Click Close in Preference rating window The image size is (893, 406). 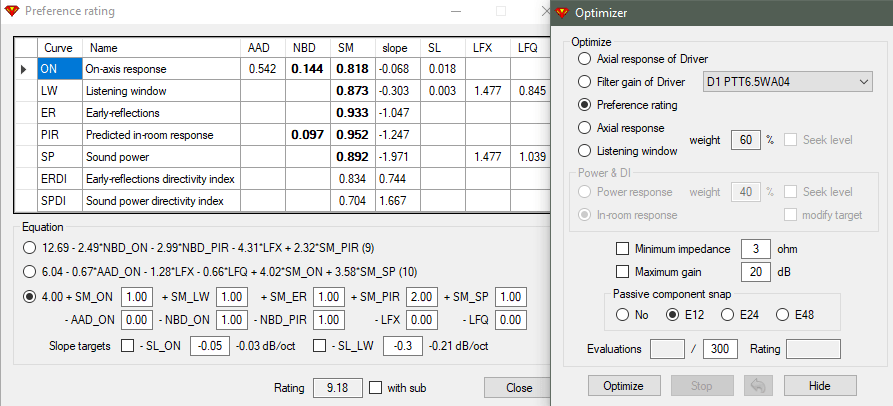click(x=518, y=388)
